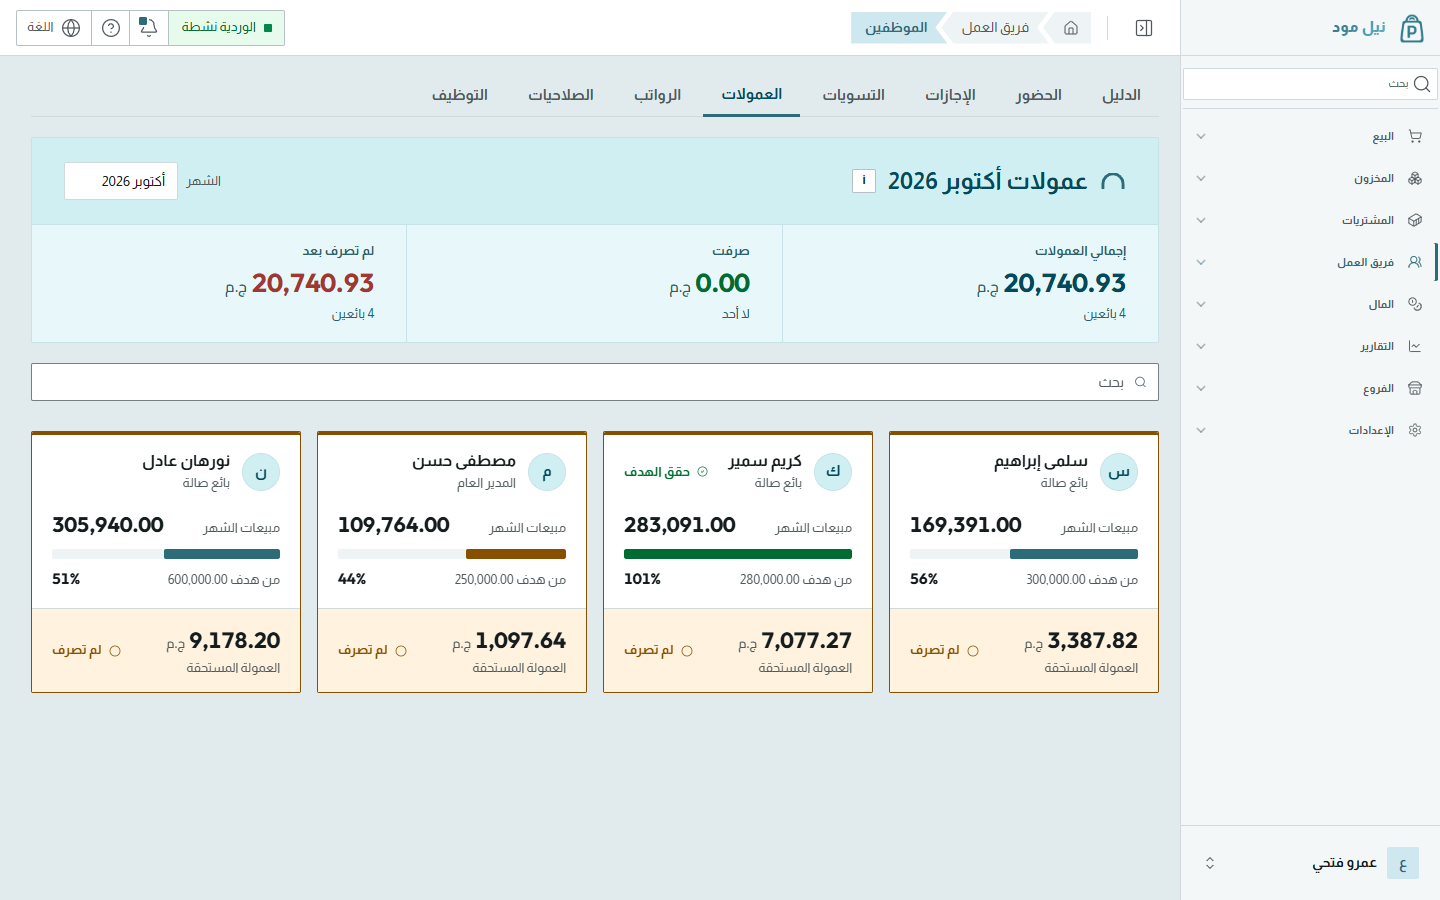Image resolution: width=1440 pixels, height=900 pixels.
Task: Click the chart icon beside التقارير
Action: point(1415,346)
